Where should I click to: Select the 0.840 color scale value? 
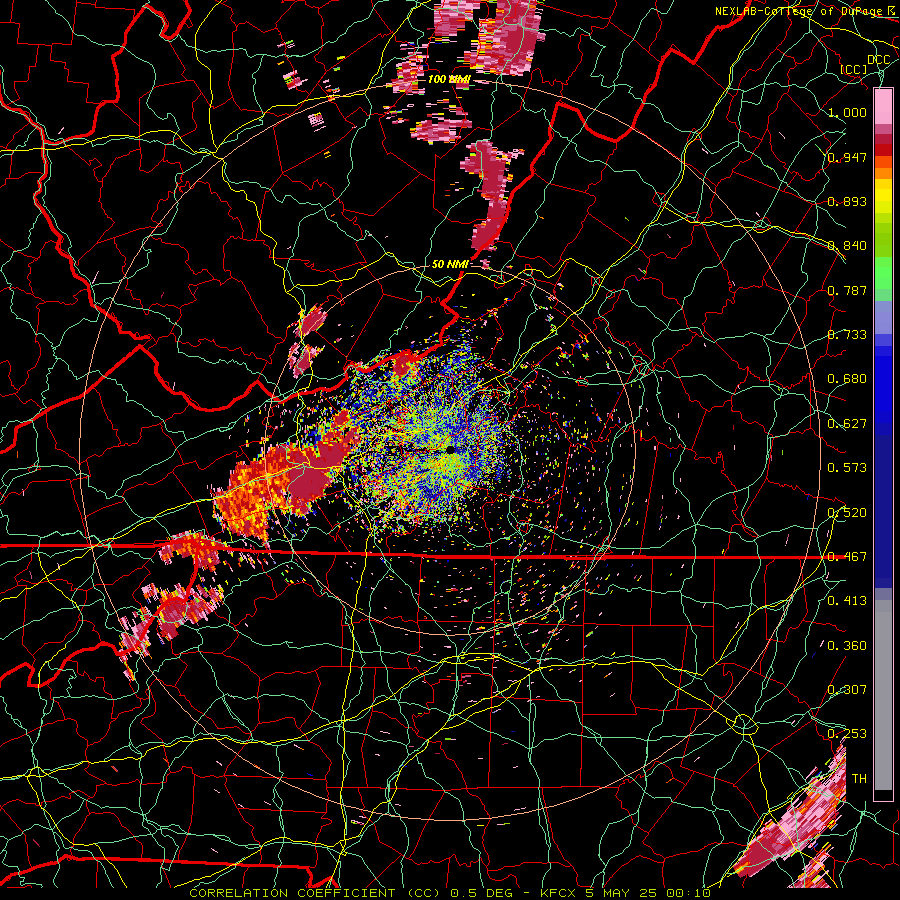(x=847, y=246)
